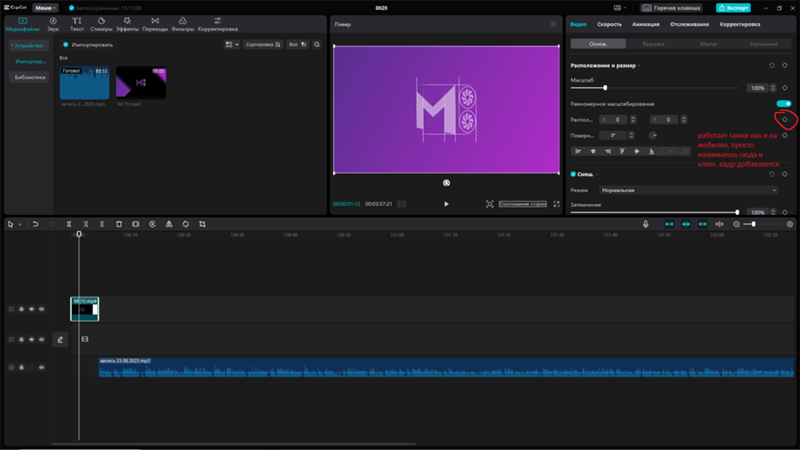Click the timeline zoom slider handle

[x=754, y=224]
